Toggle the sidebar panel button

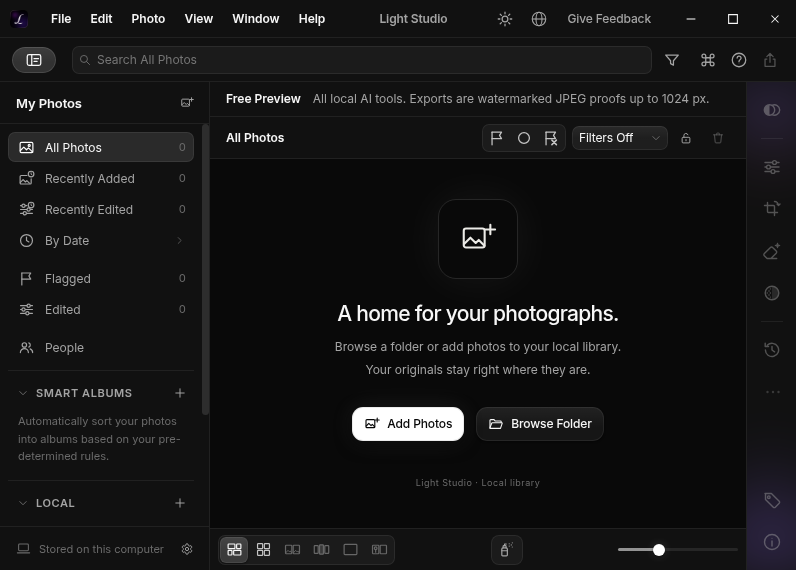[x=34, y=60]
